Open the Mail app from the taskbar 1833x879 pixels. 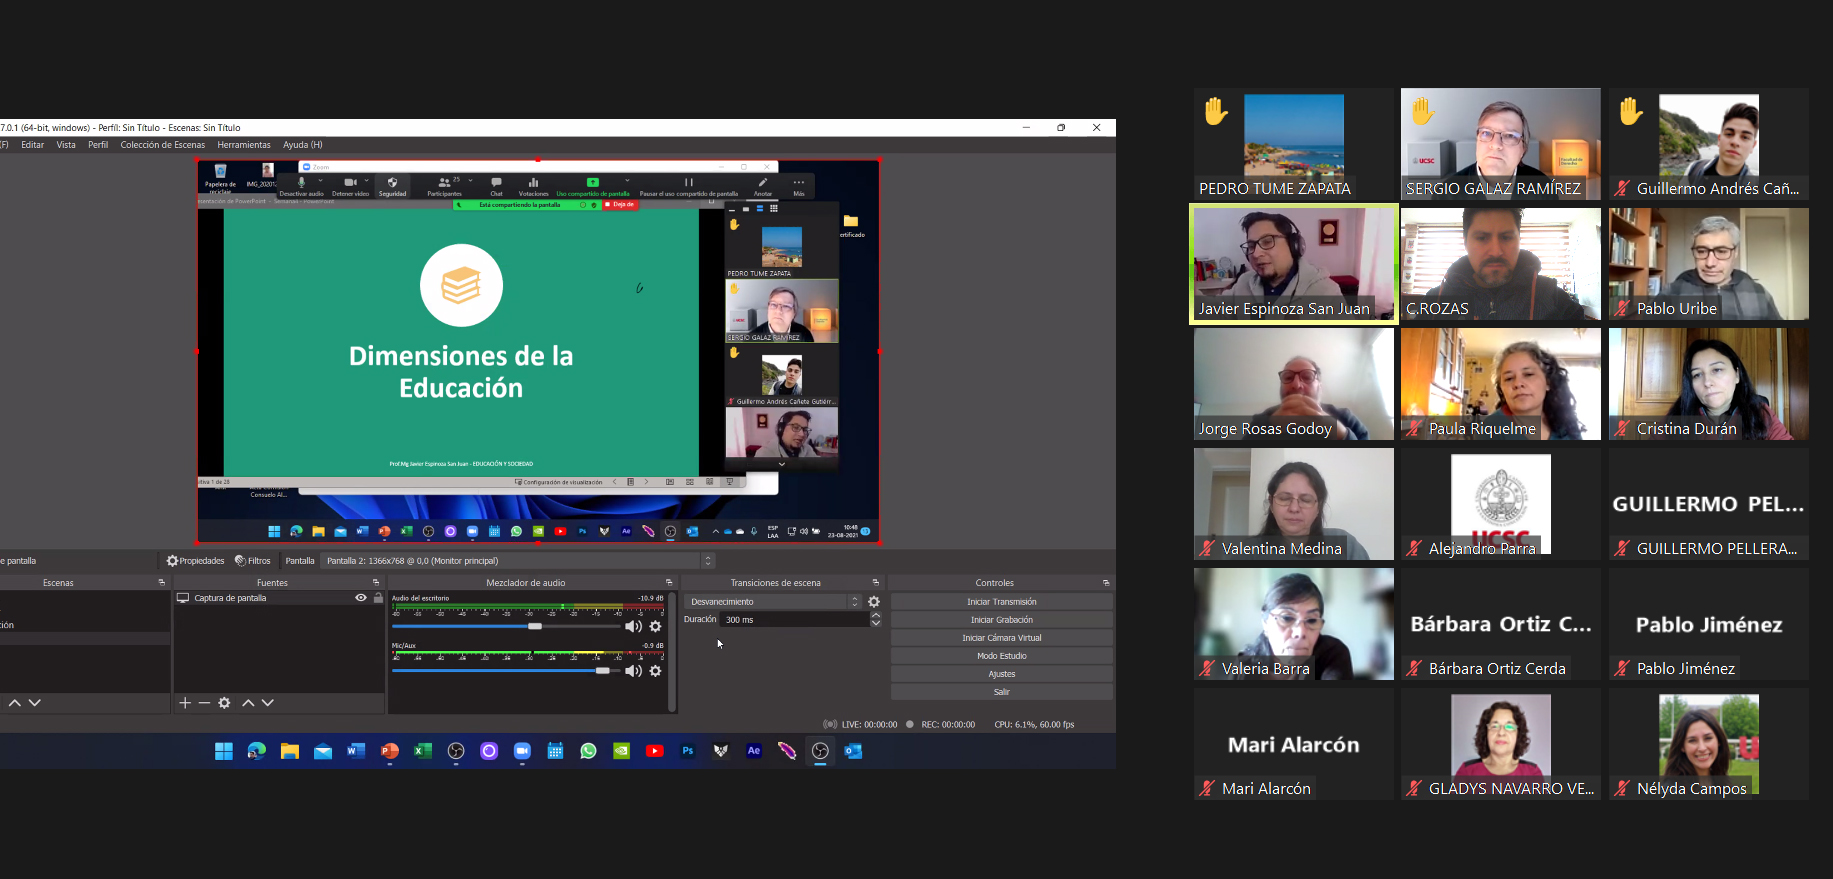click(x=323, y=751)
